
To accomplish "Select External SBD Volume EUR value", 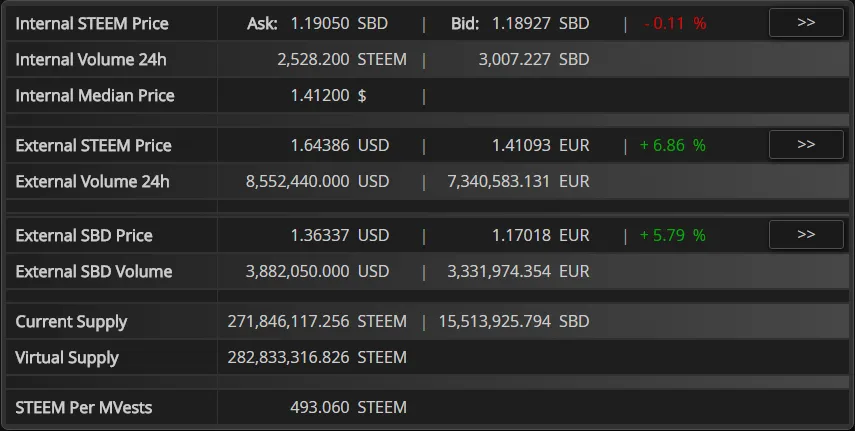I will [499, 271].
